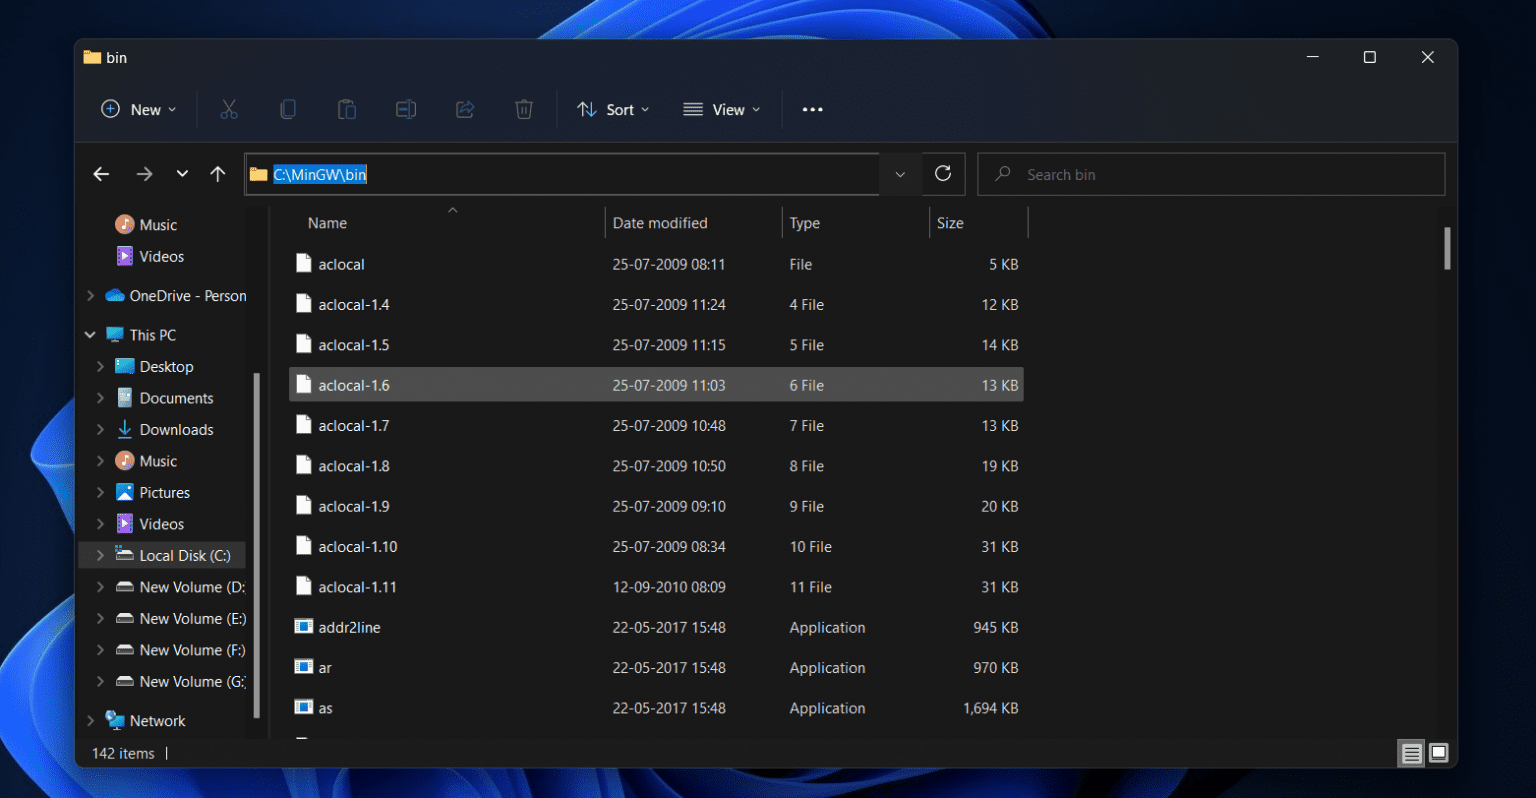Image resolution: width=1536 pixels, height=798 pixels.
Task: Rename the selected file via toolbar icon
Action: click(x=406, y=109)
